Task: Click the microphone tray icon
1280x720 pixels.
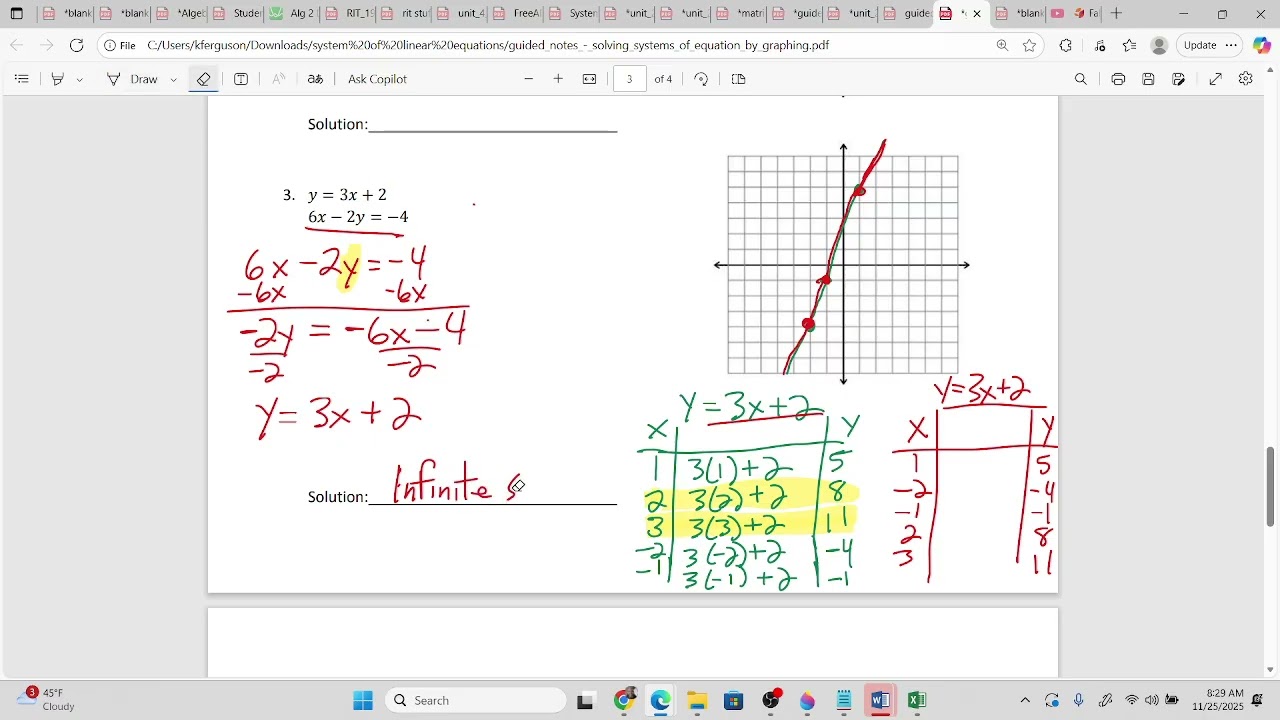Action: coord(1079,701)
